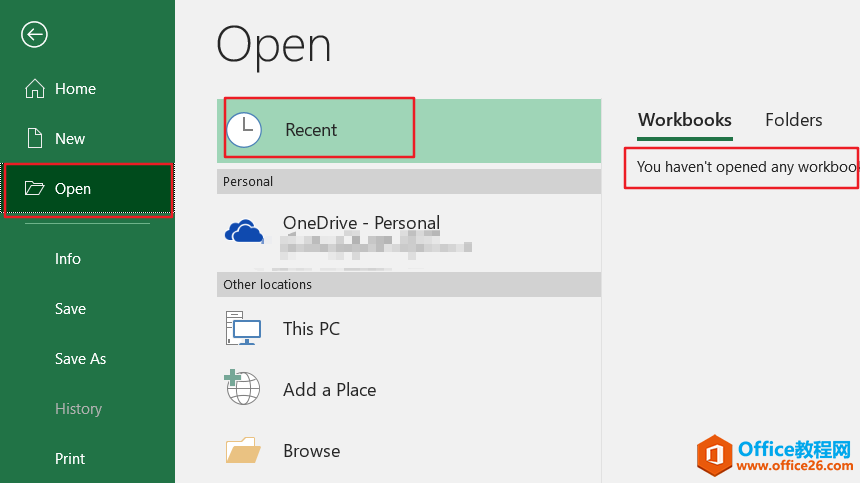Viewport: 860px width, 483px height.
Task: Click the Home house icon
Action: [x=35, y=89]
